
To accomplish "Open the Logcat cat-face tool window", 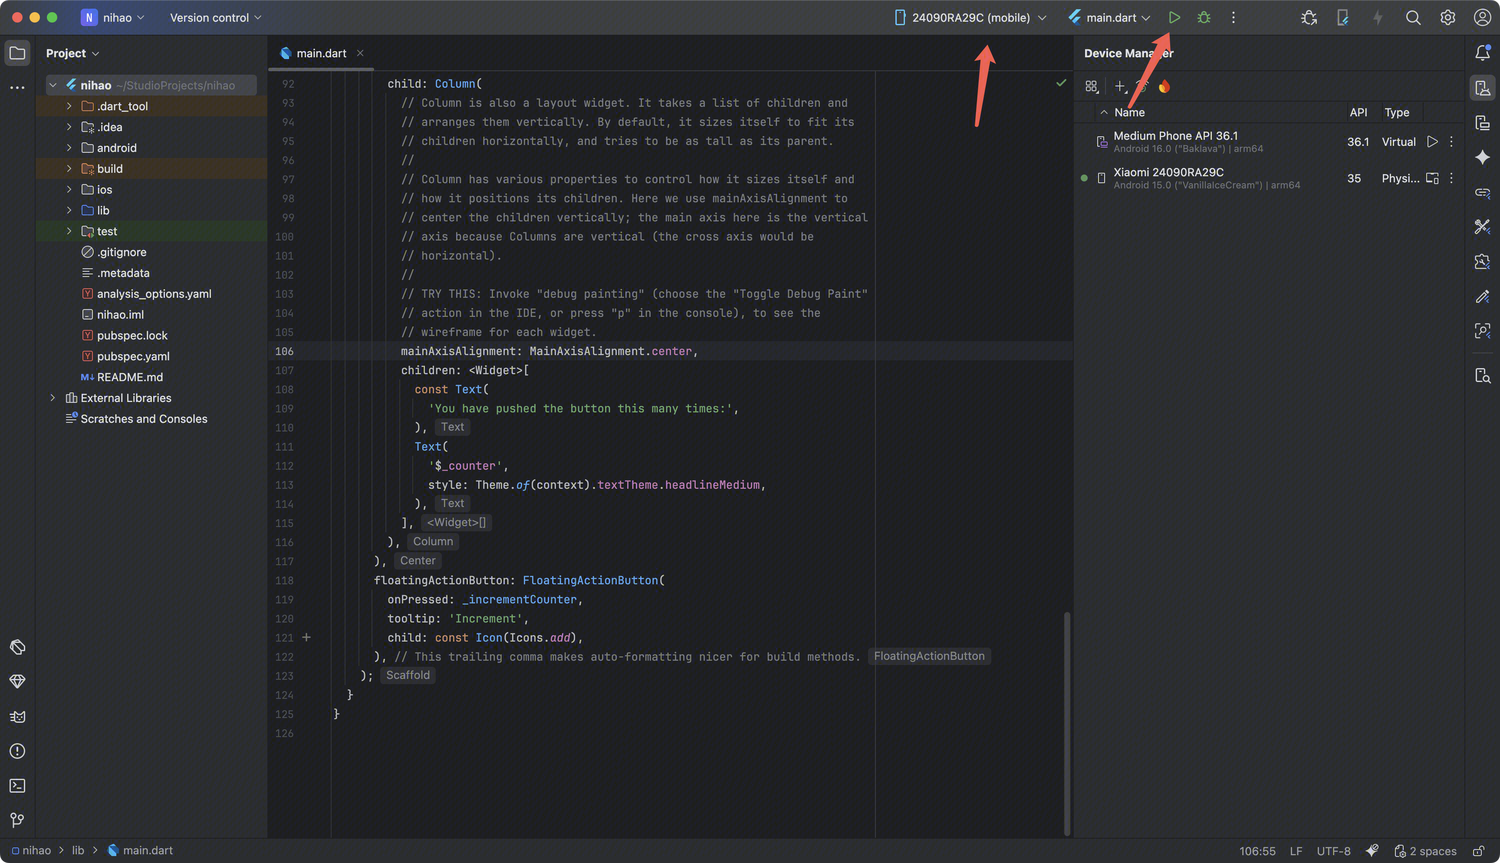I will [17, 717].
